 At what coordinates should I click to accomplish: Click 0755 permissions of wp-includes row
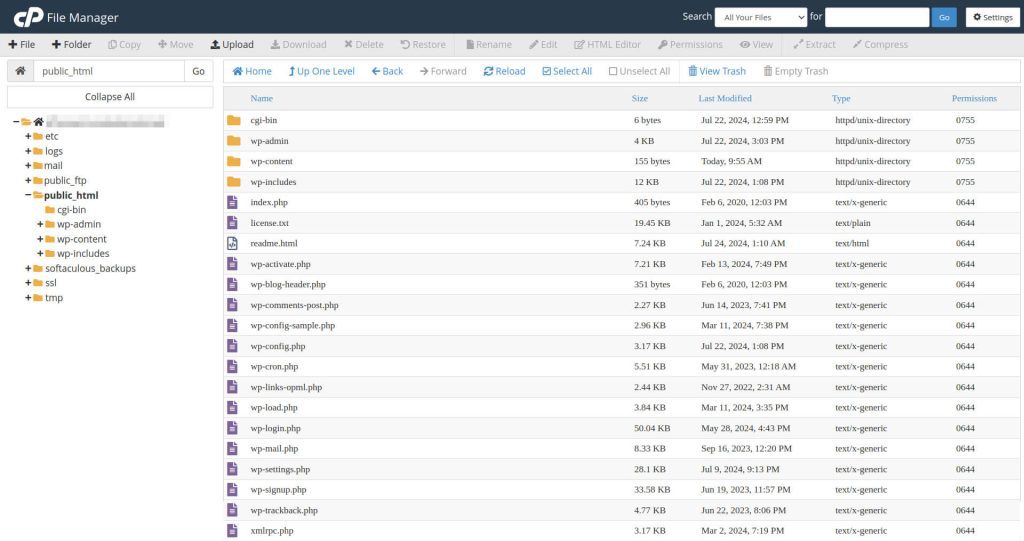tap(965, 182)
